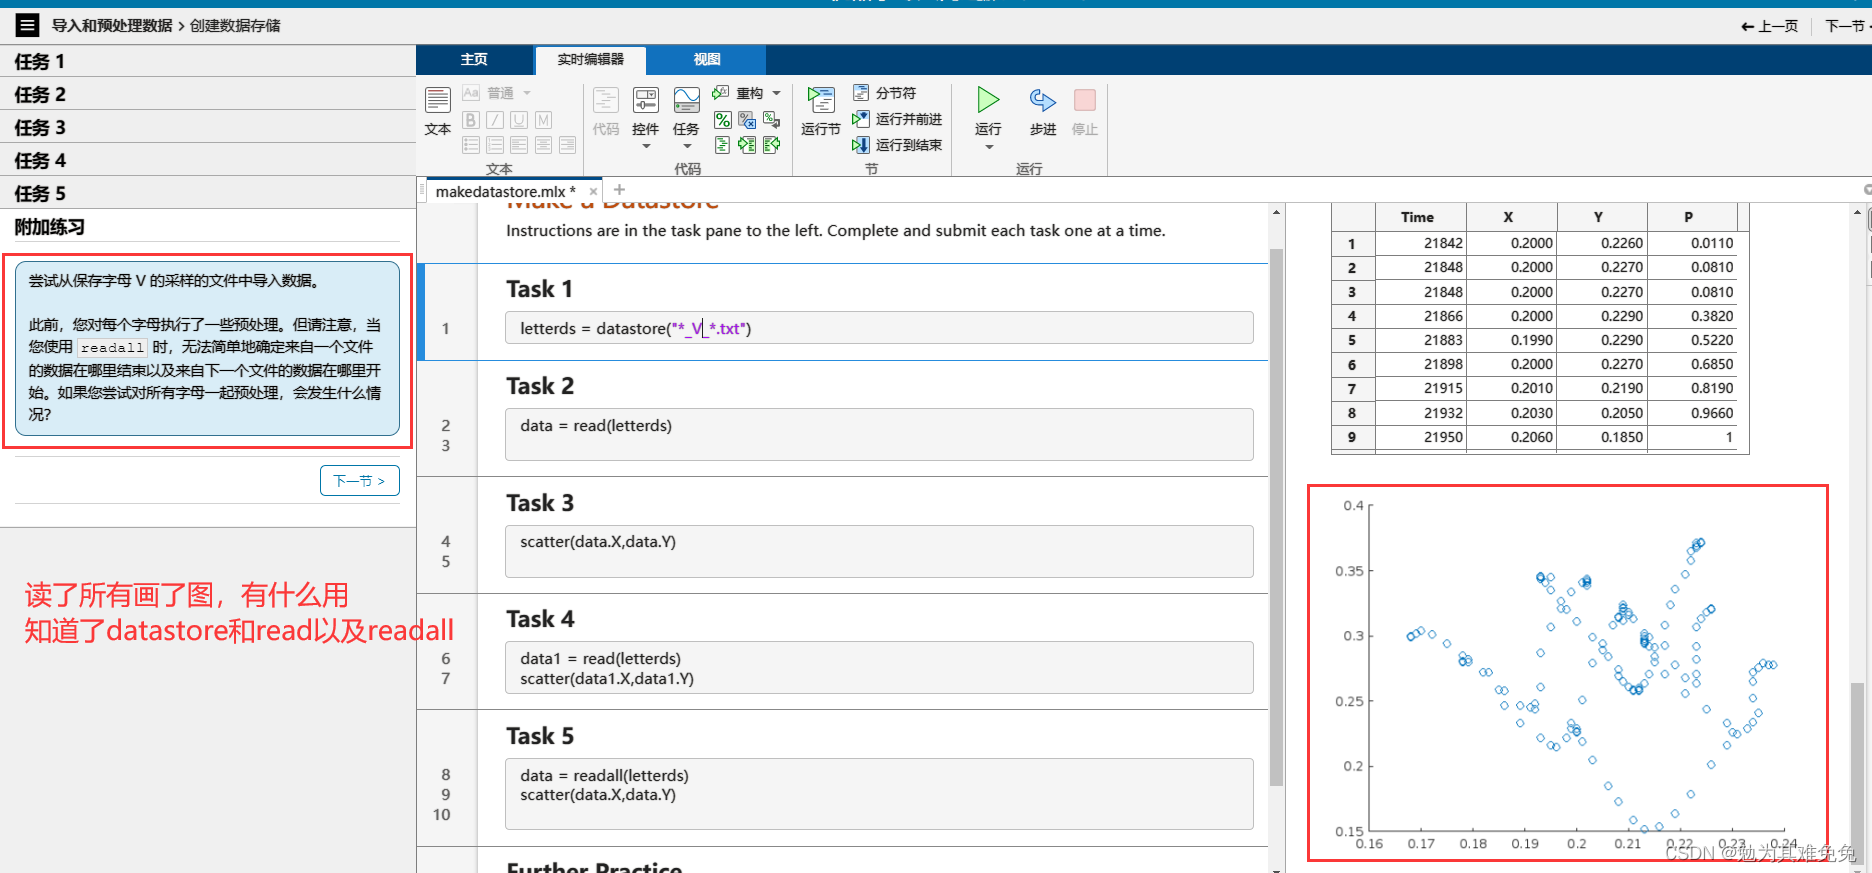Expand 任务 5 section
Viewport: 1872px width, 873px height.
(208, 193)
